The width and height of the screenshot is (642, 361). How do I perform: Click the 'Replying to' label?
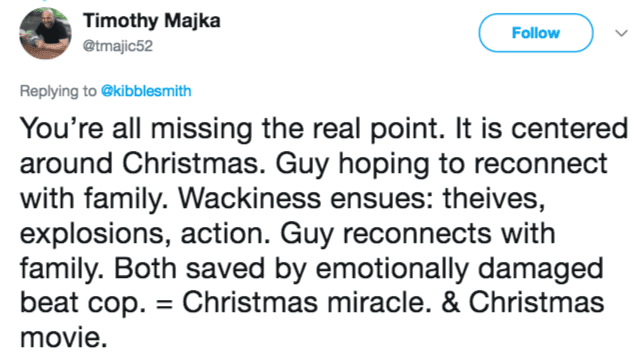58,91
